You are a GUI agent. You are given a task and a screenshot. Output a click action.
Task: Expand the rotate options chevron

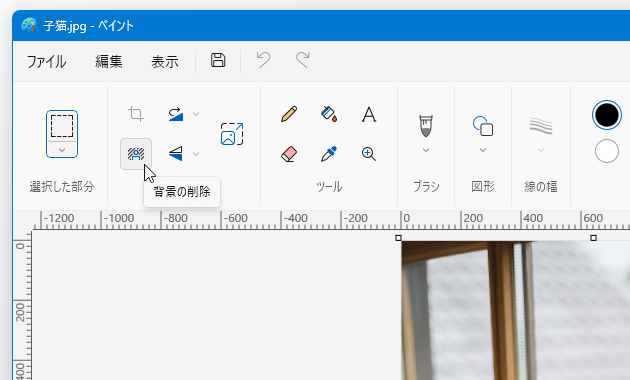pyautogui.click(x=196, y=114)
